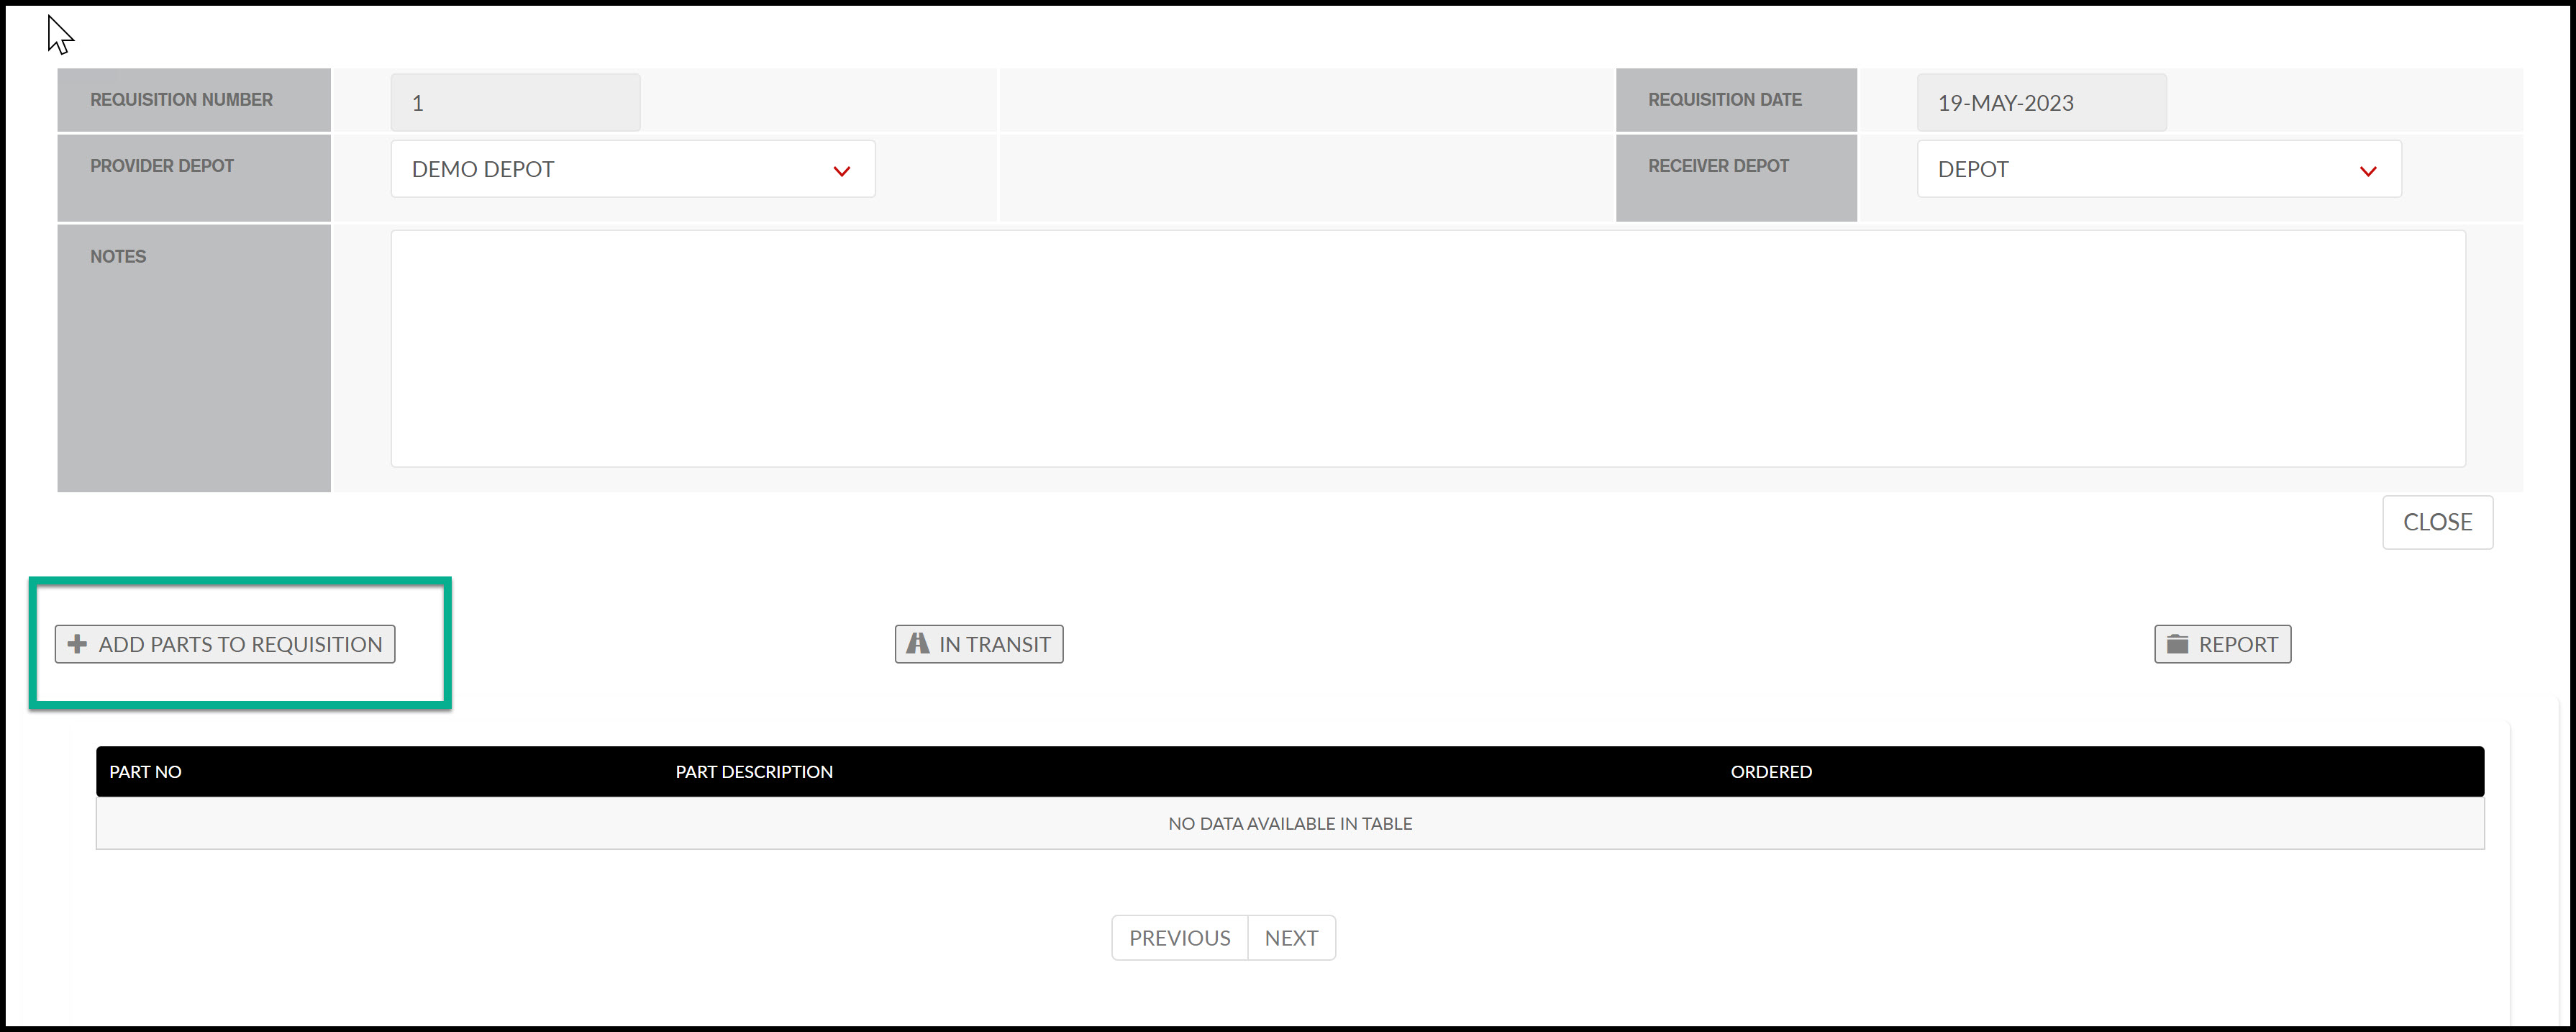The width and height of the screenshot is (2576, 1032).
Task: Close the requisition form
Action: (2437, 522)
